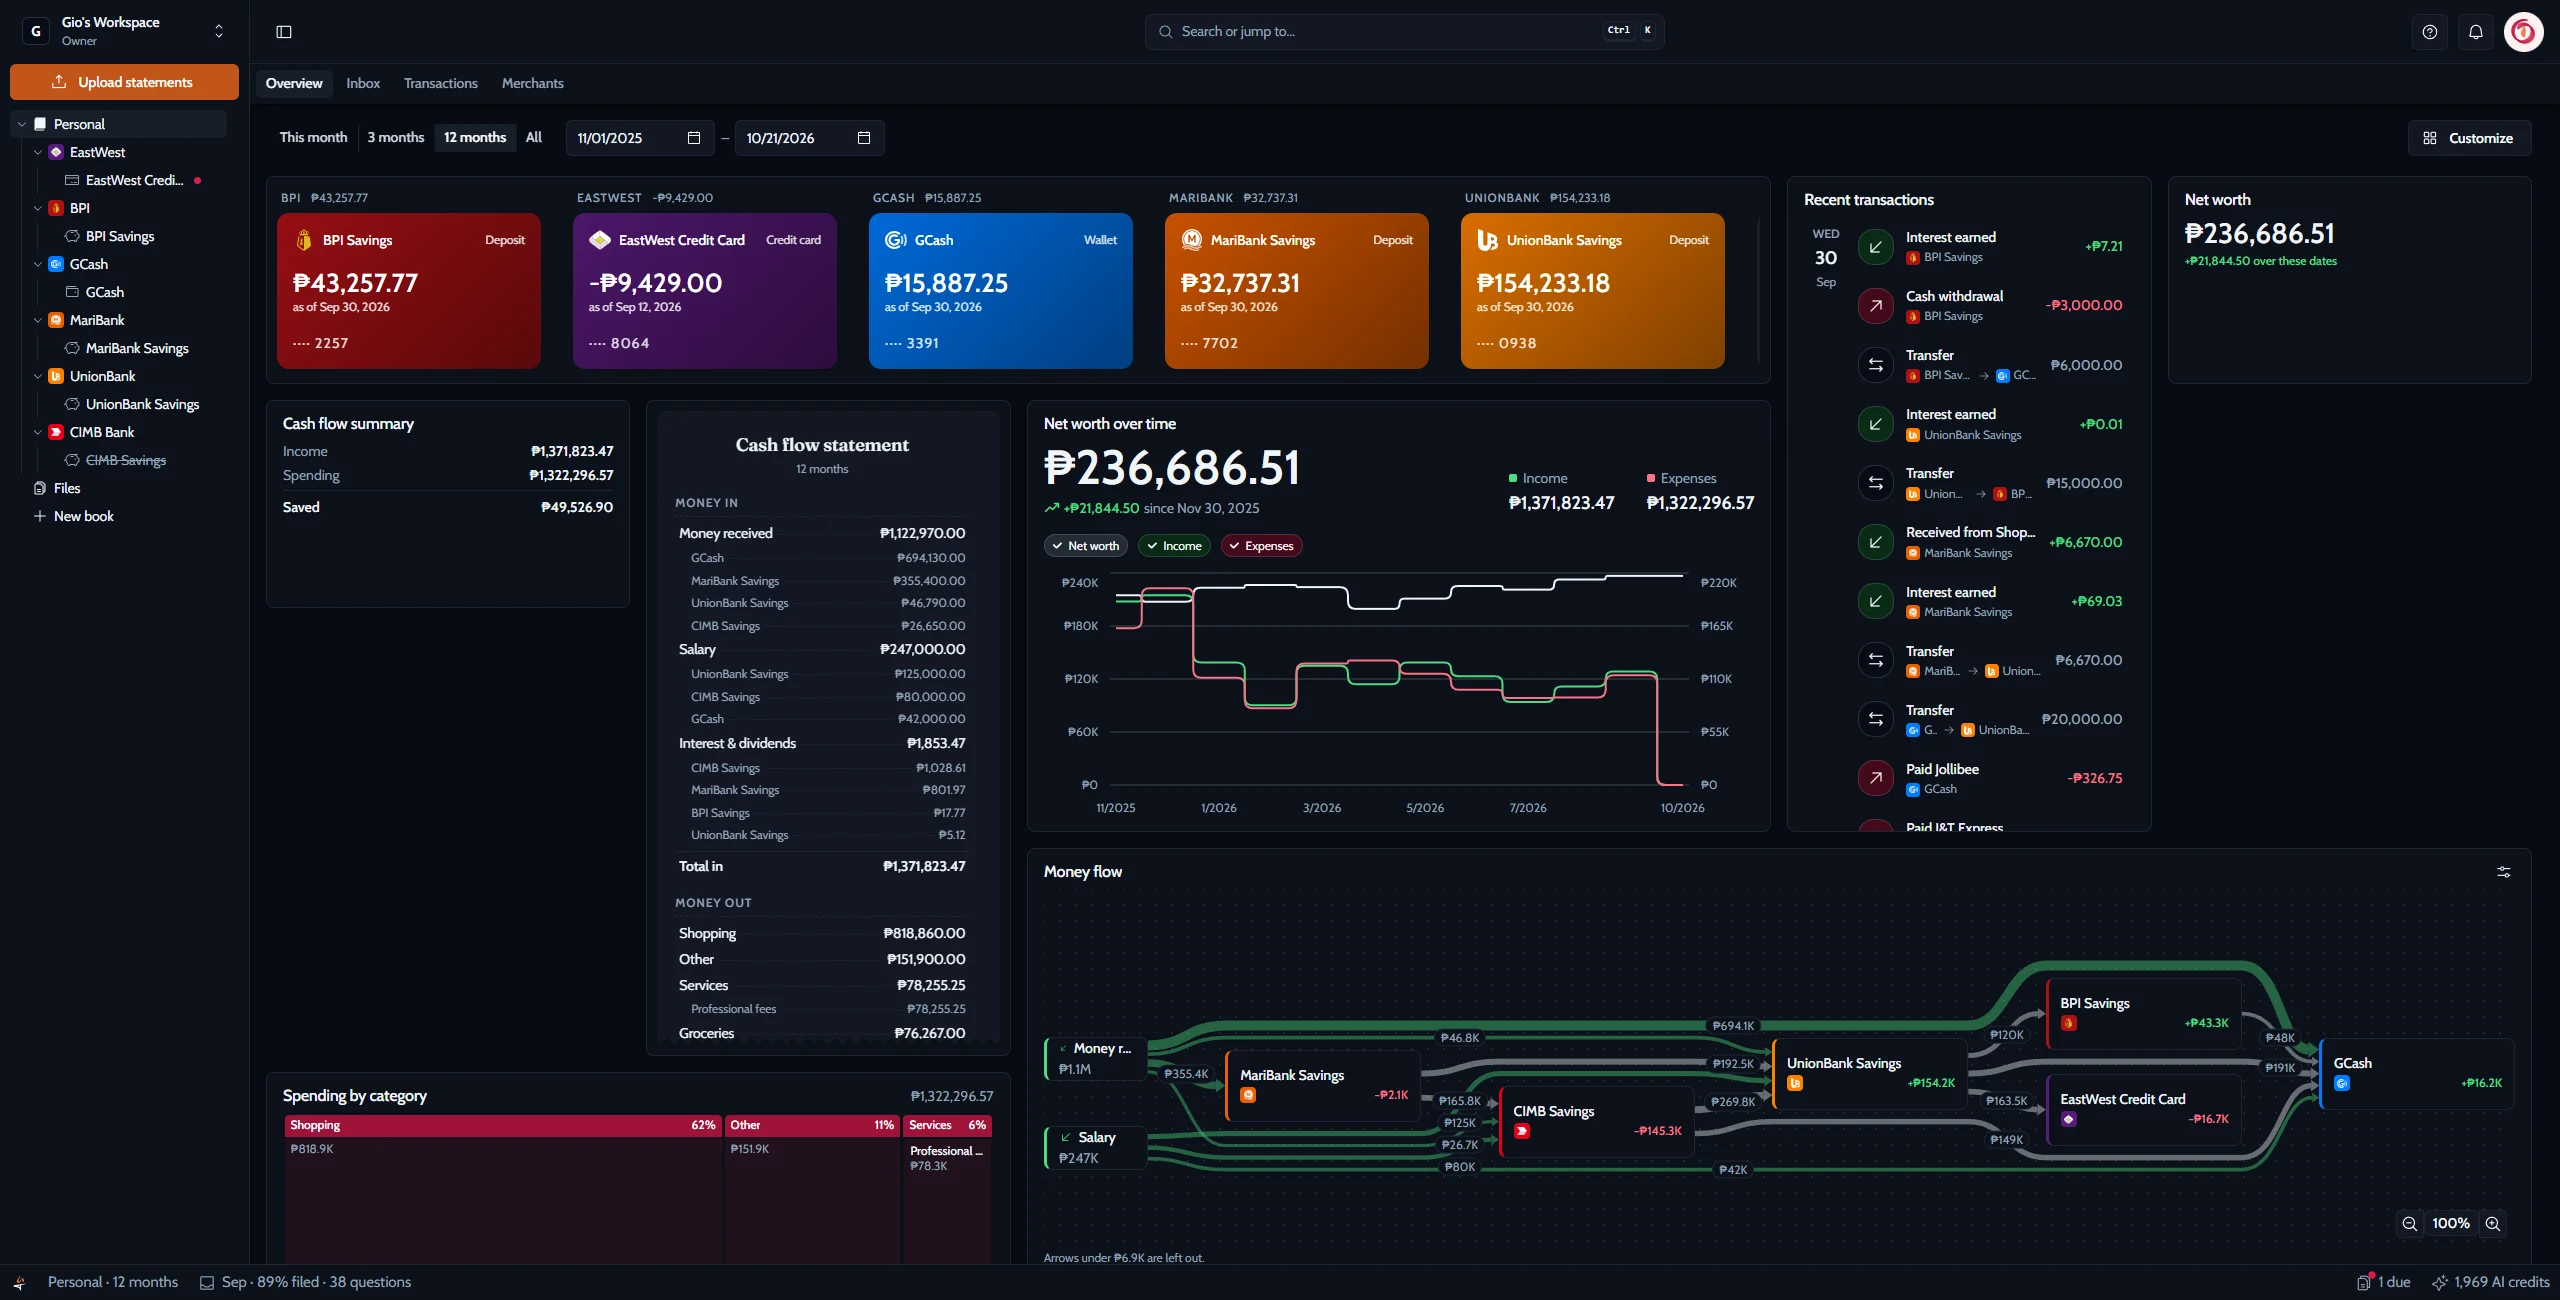Collapse the GCash tree group
2560x1300 pixels.
(x=38, y=264)
